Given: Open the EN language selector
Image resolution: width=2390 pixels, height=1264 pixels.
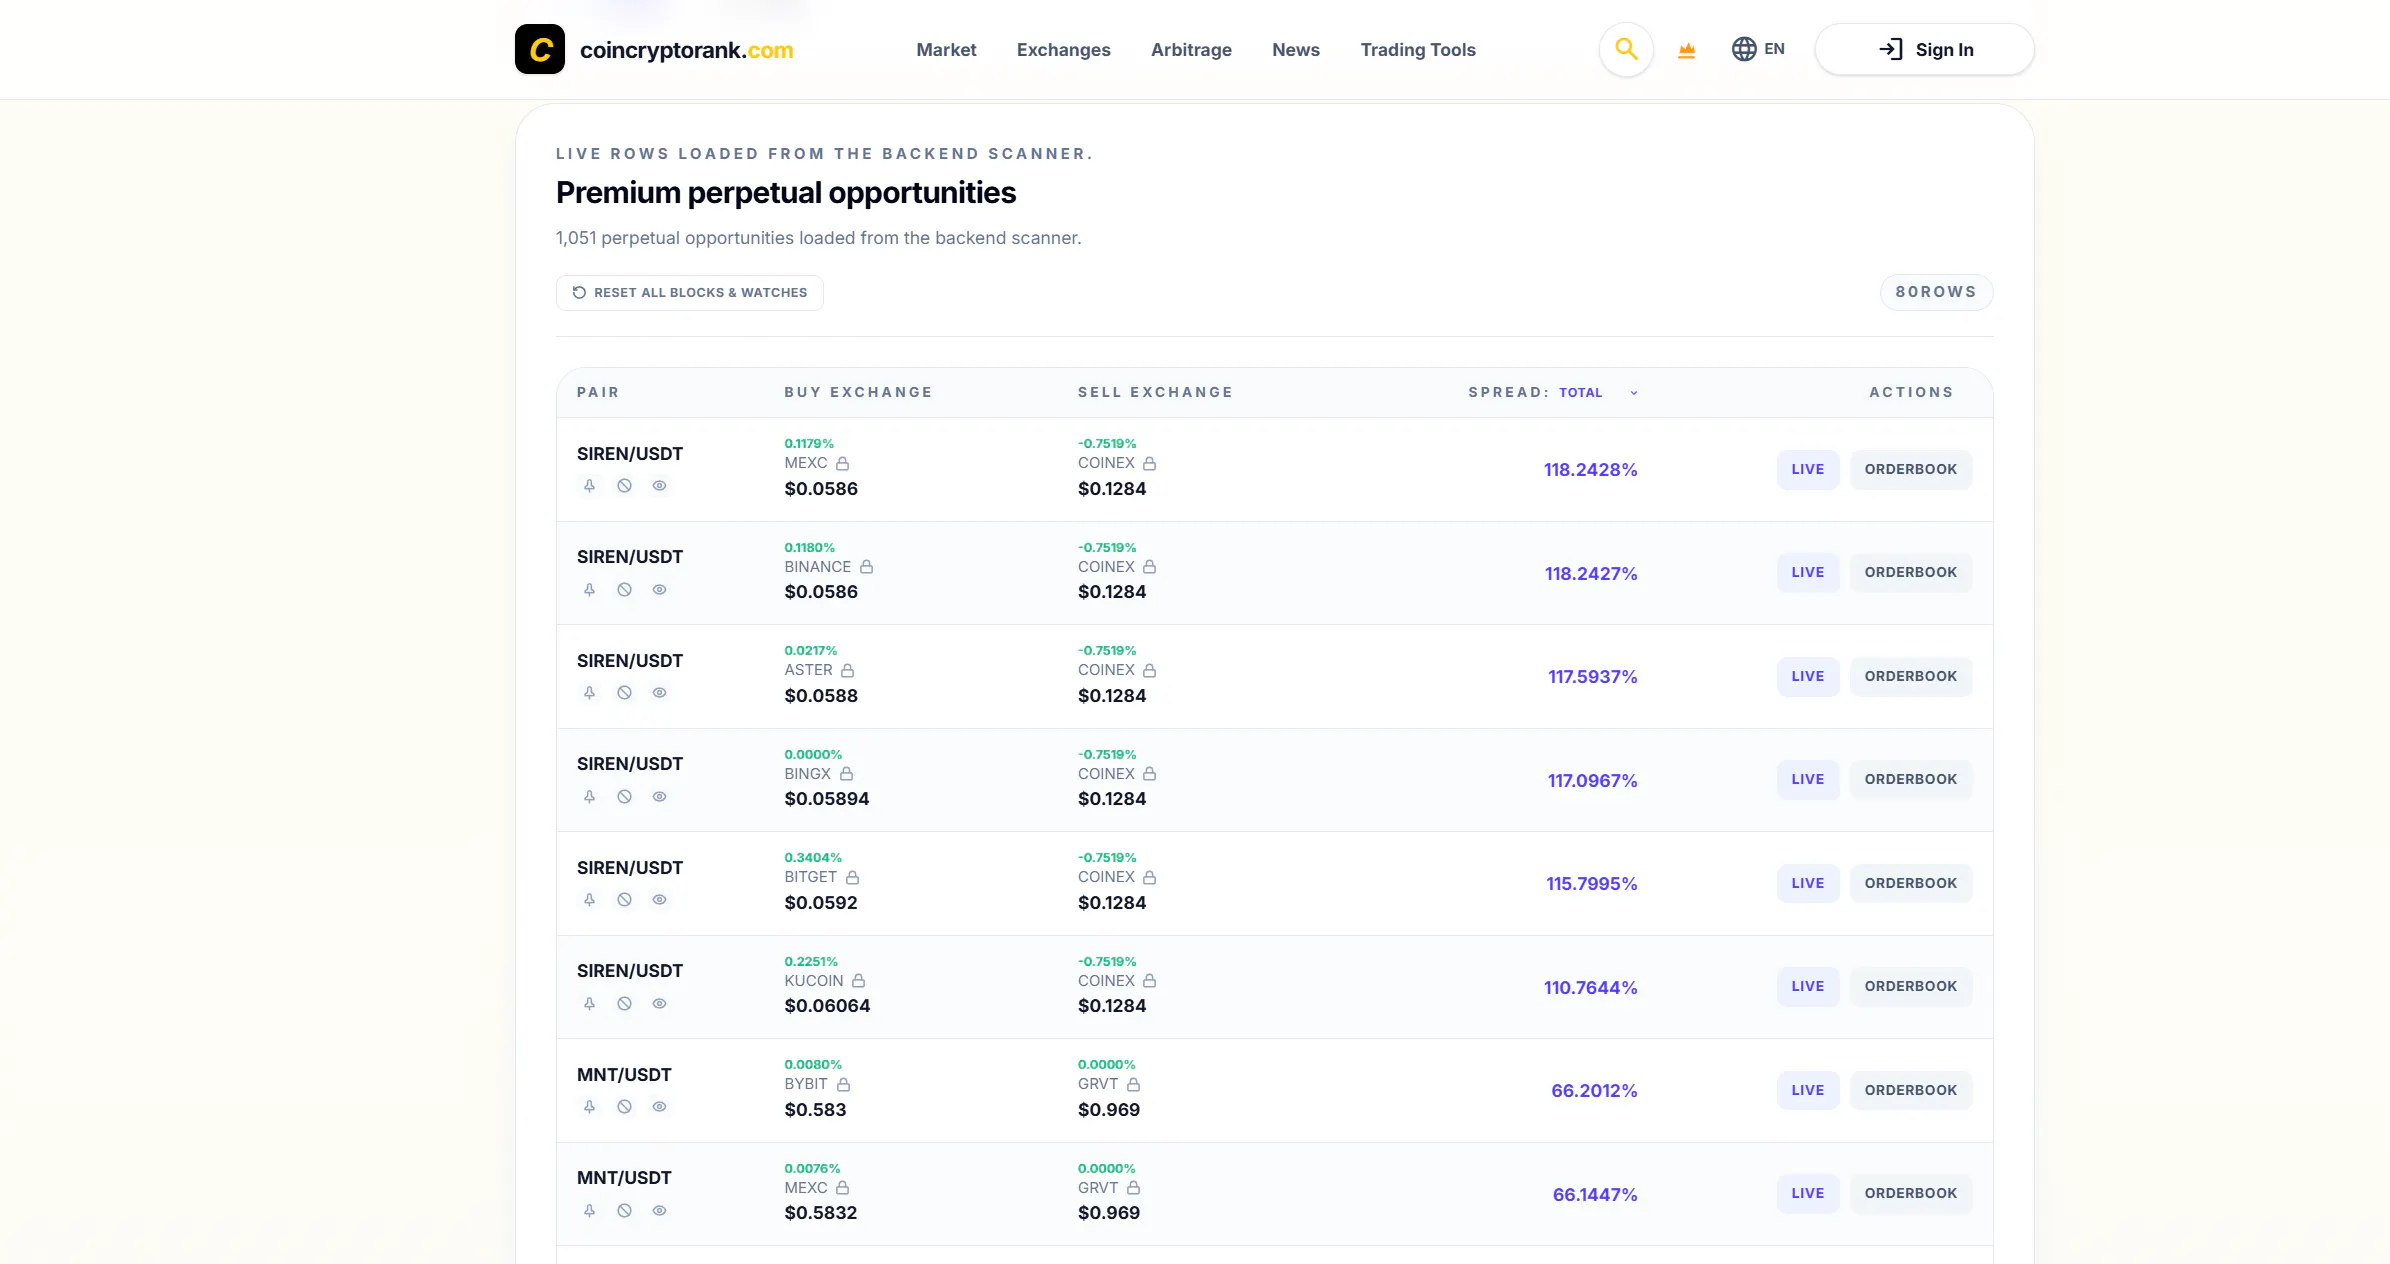Looking at the screenshot, I should pos(1758,49).
